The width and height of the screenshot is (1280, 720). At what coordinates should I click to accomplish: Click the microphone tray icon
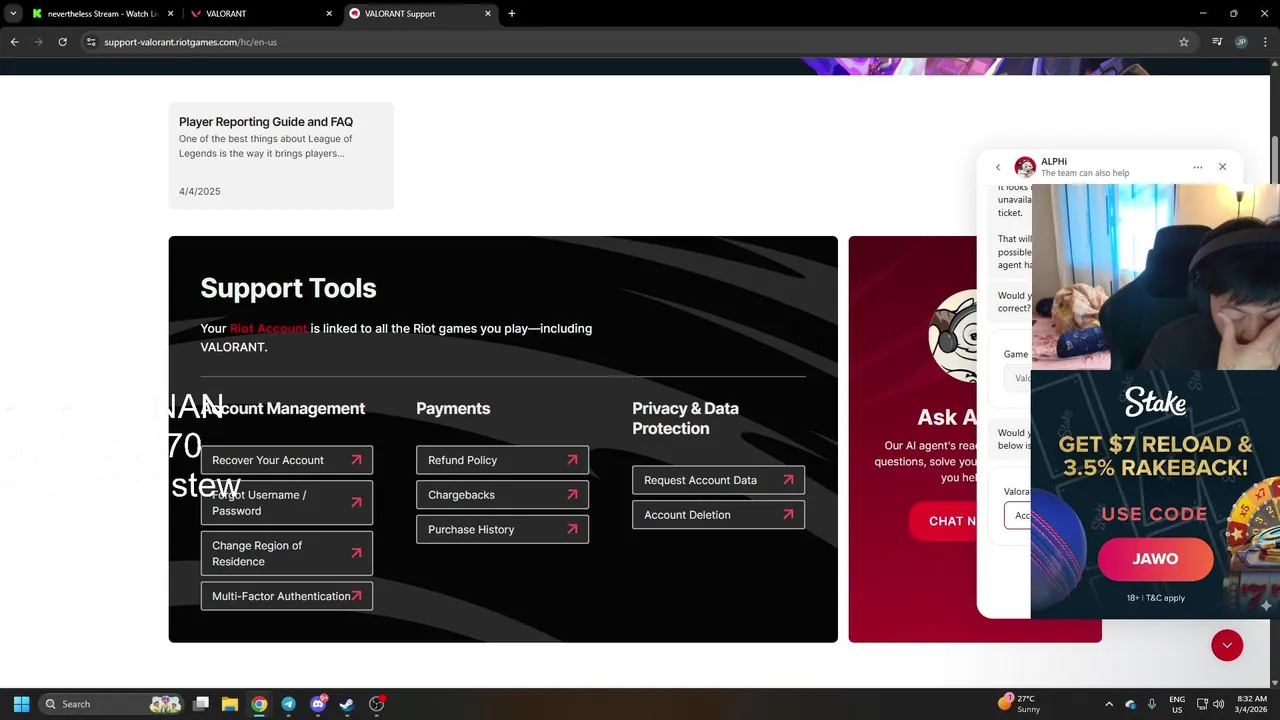tap(1152, 704)
